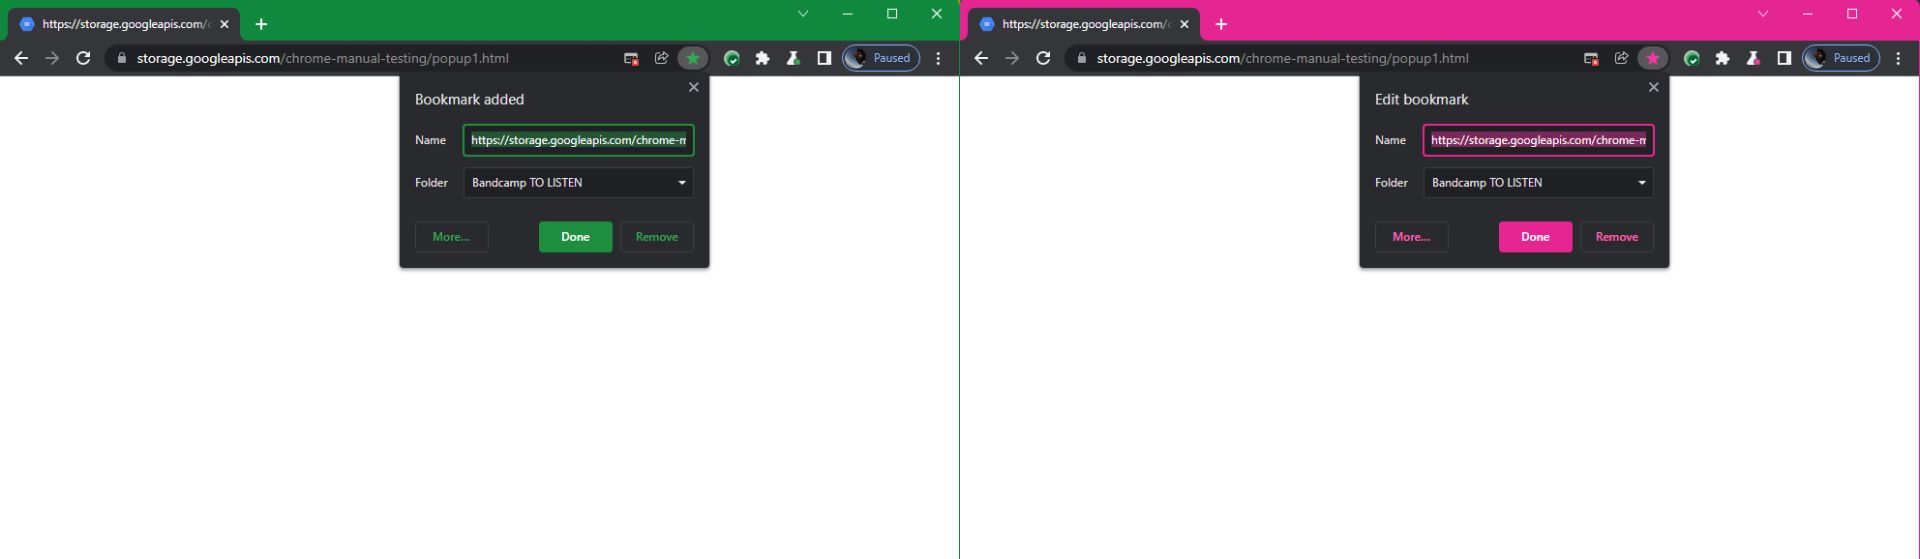Open the Paused profile button in pink window
The height and width of the screenshot is (559, 1920).
[1841, 58]
